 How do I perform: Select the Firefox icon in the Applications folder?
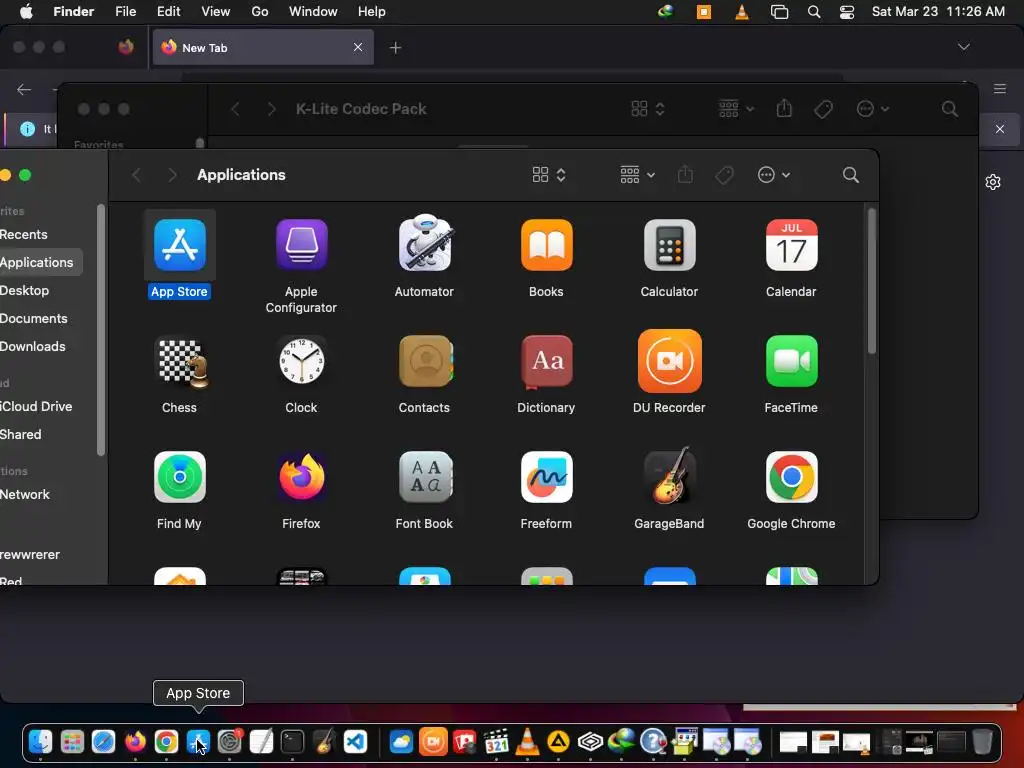(301, 477)
